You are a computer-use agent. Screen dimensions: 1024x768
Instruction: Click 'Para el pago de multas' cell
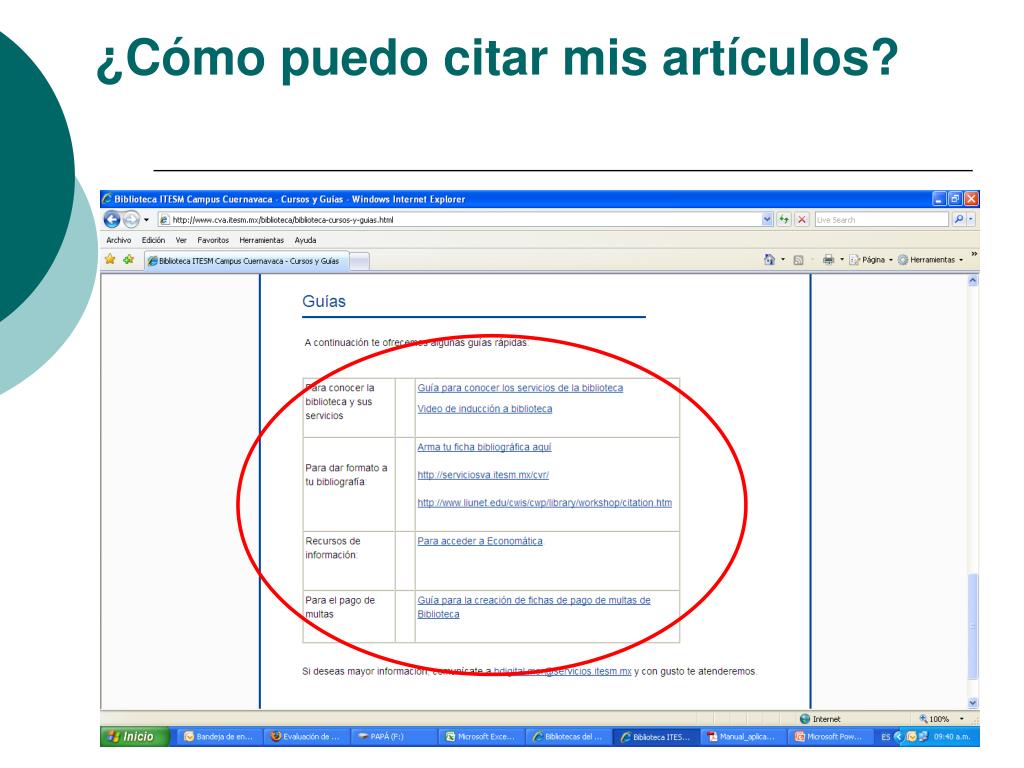[349, 616]
